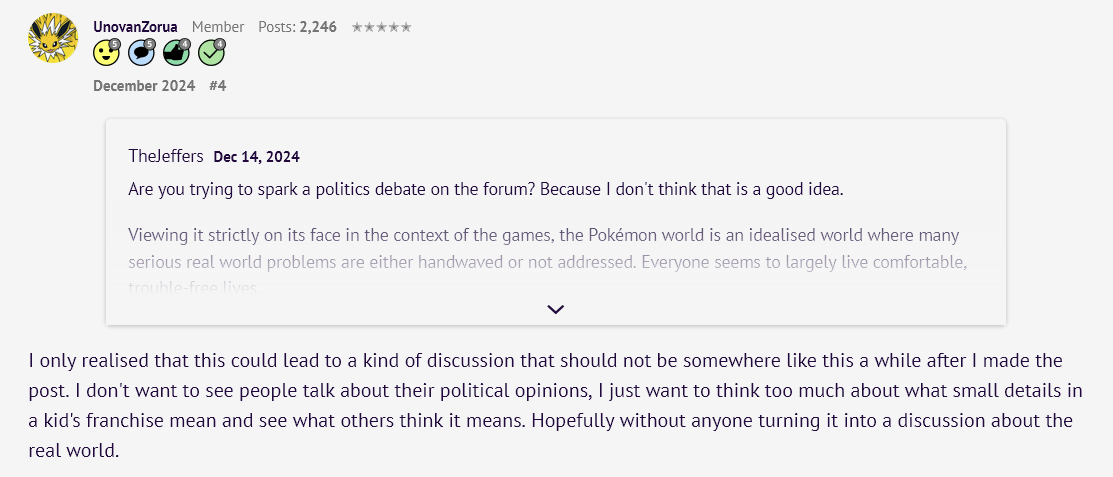Expand the collapsed quote with the chevron
This screenshot has width=1113, height=477.
[x=556, y=309]
